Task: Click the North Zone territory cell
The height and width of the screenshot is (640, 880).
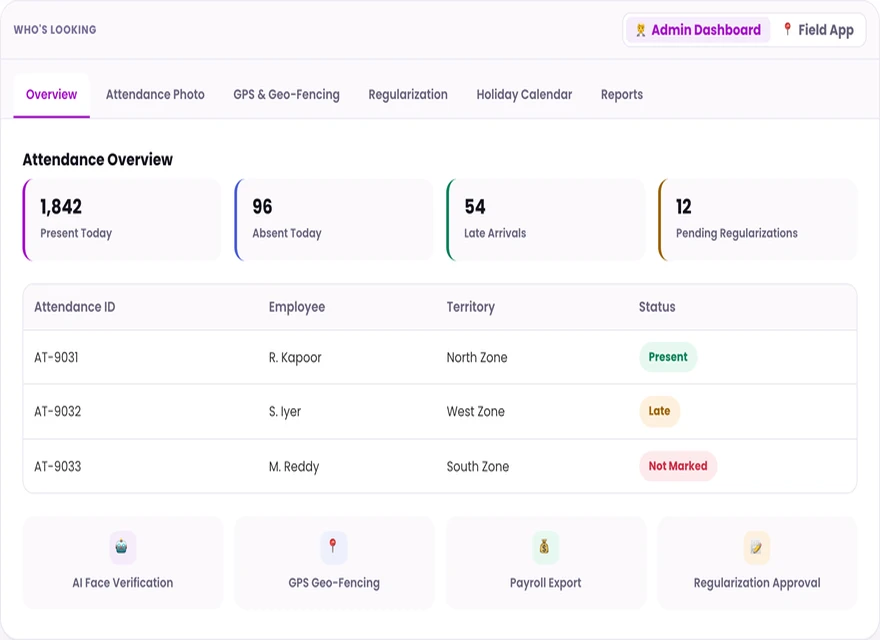Action: tap(477, 358)
